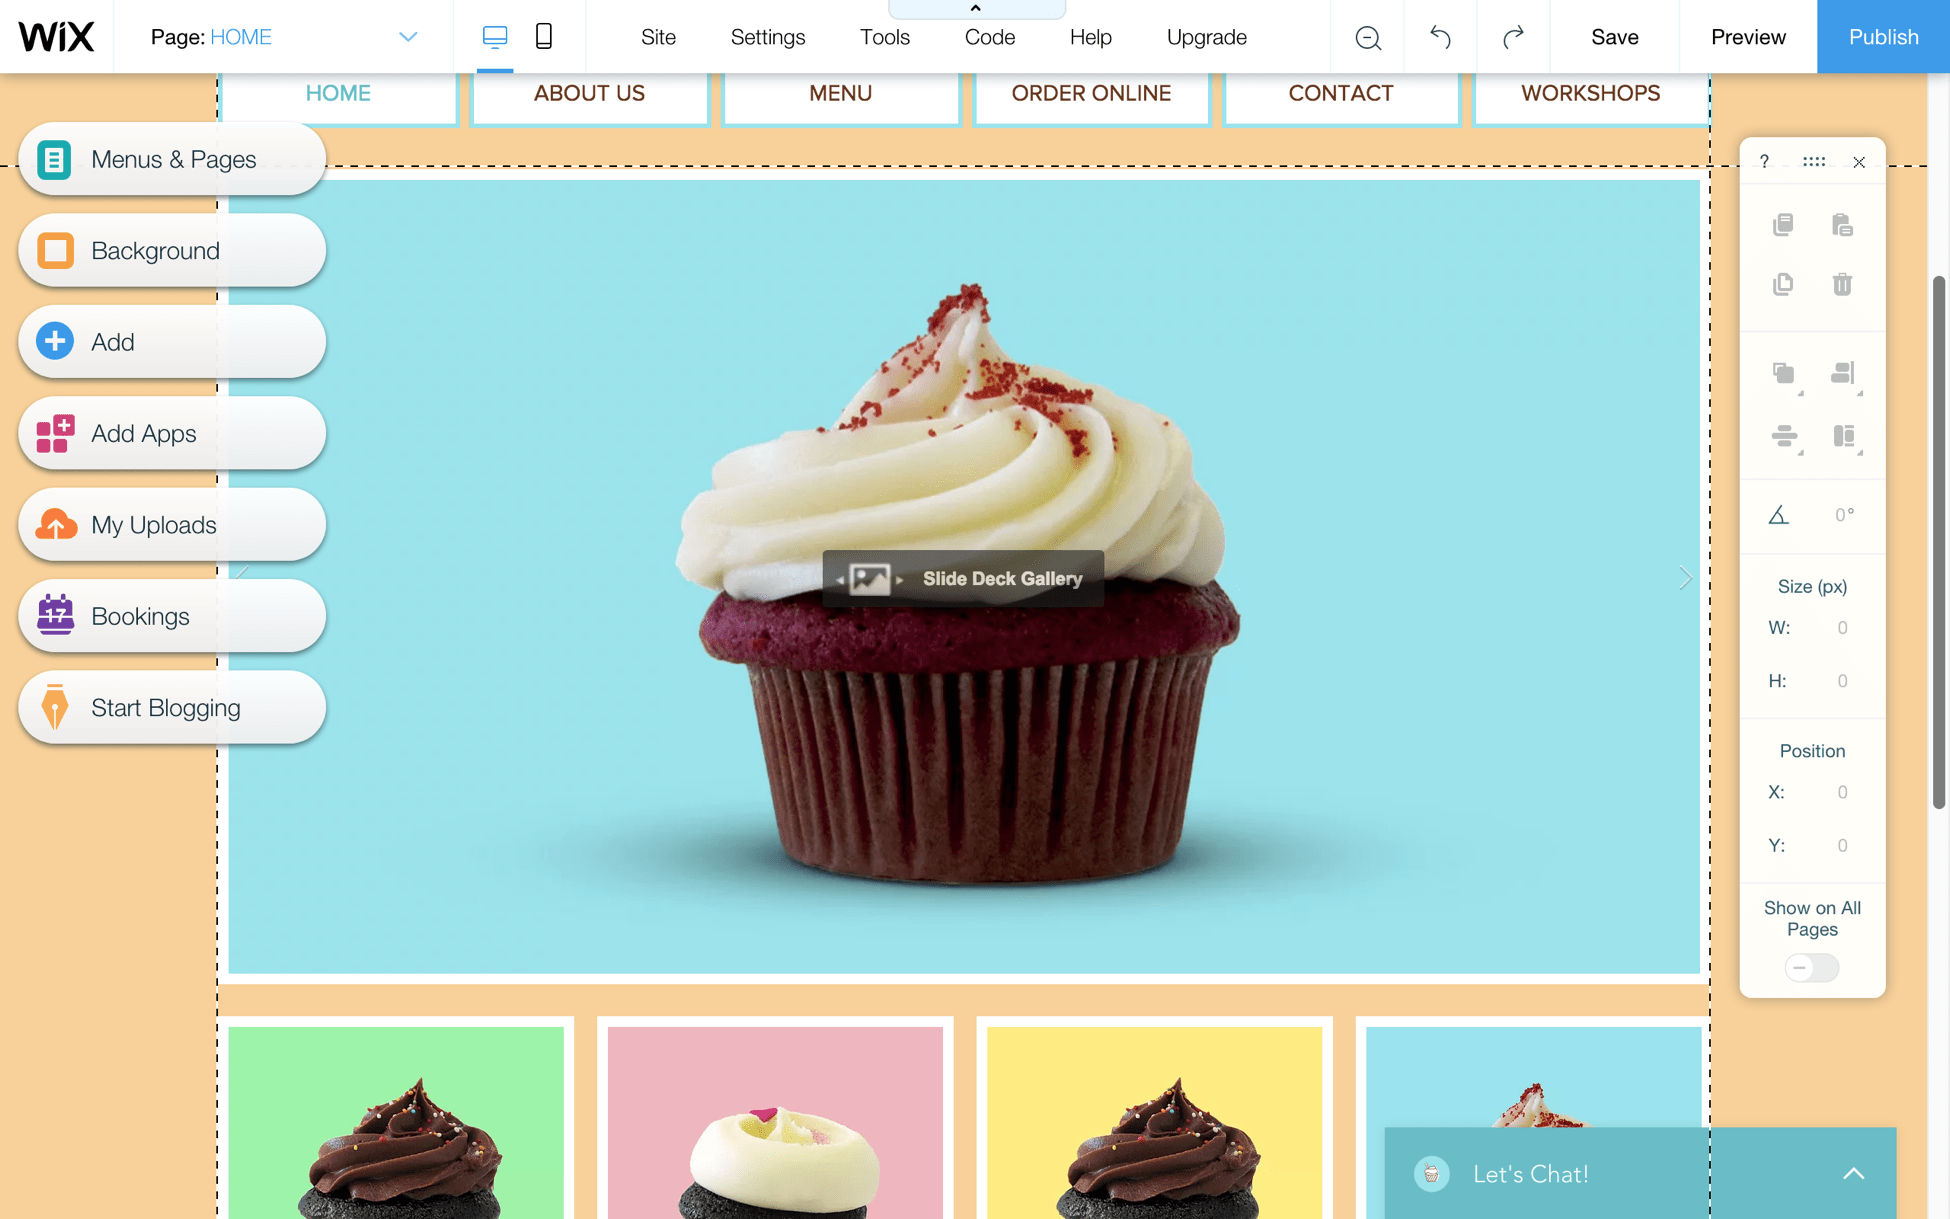Preview the site
The image size is (1950, 1219).
point(1748,37)
